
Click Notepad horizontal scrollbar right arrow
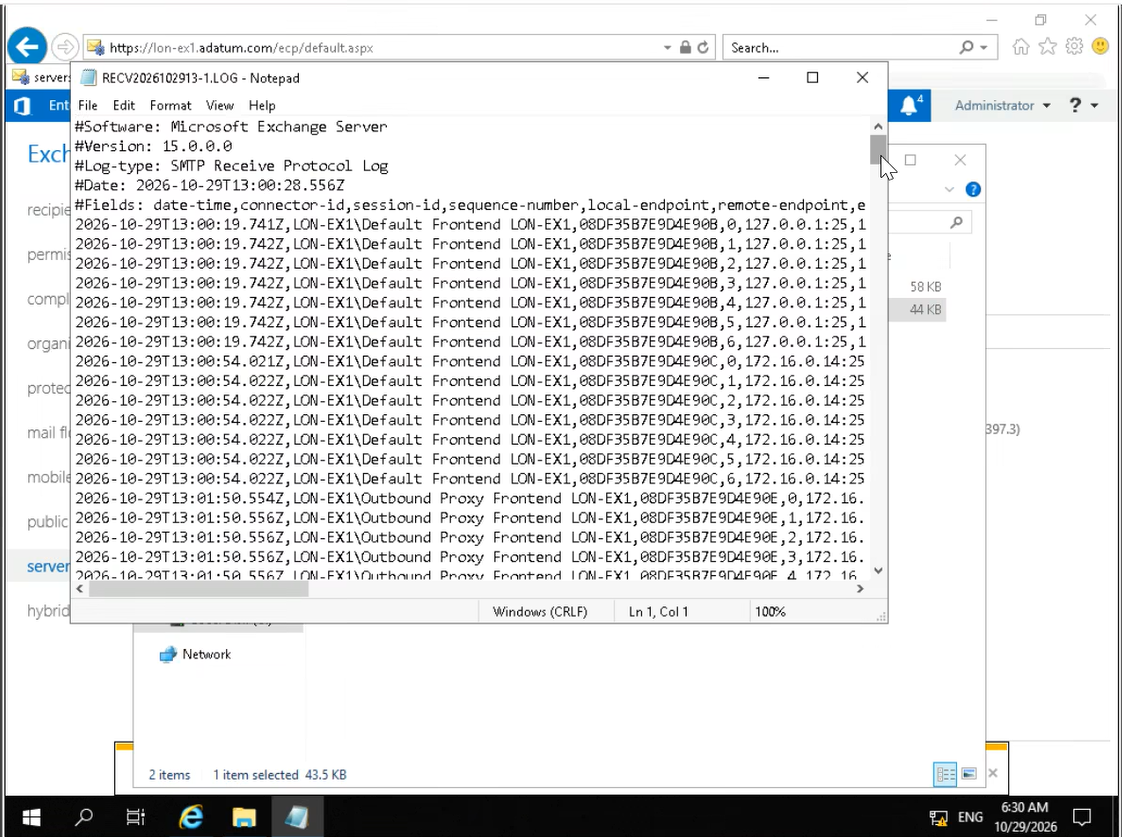[x=860, y=589]
